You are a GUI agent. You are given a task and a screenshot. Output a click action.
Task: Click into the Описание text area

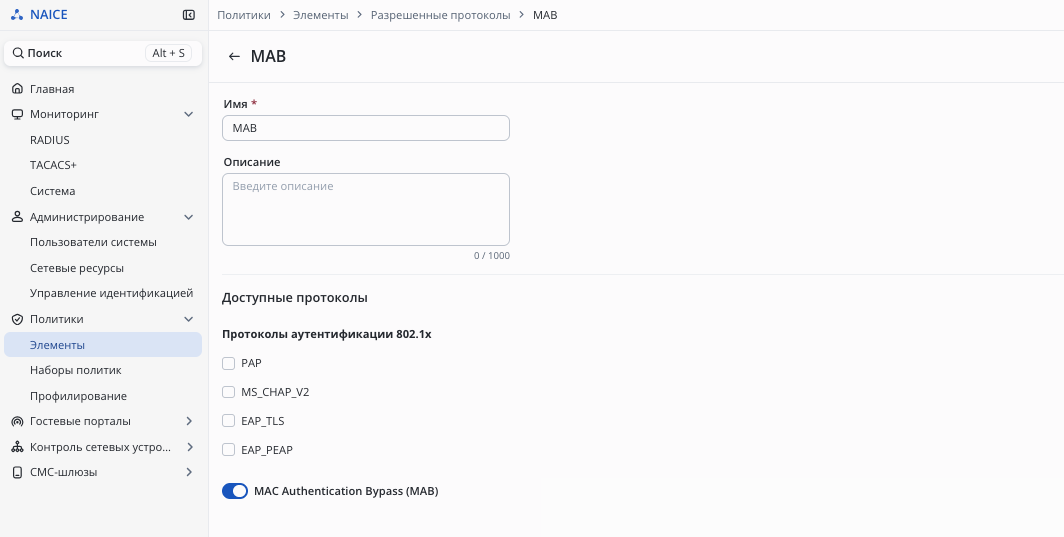pyautogui.click(x=365, y=210)
